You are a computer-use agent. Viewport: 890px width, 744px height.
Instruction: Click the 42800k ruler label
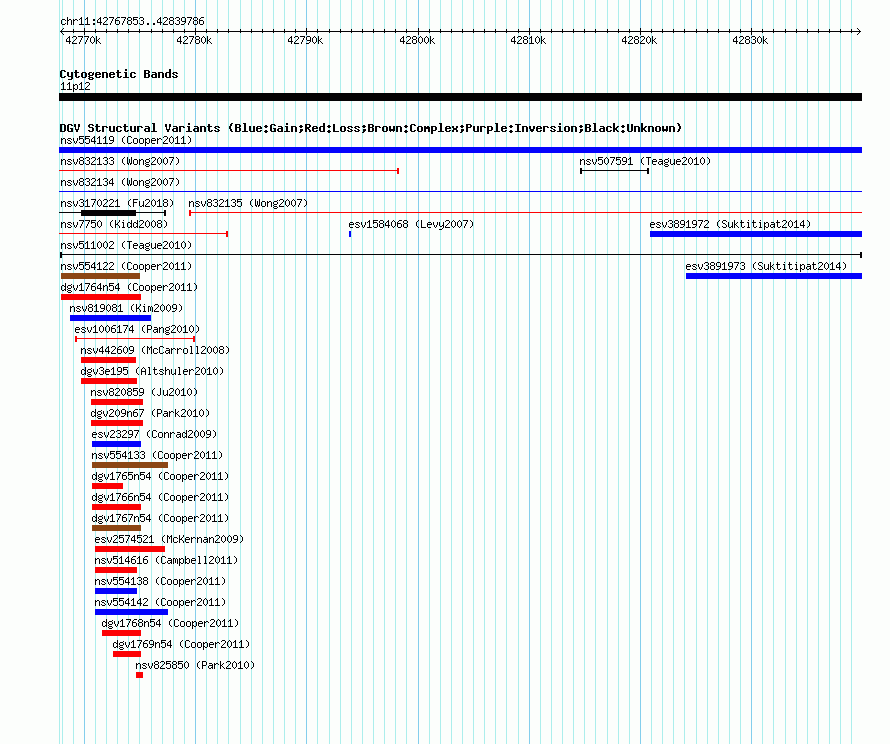click(417, 40)
